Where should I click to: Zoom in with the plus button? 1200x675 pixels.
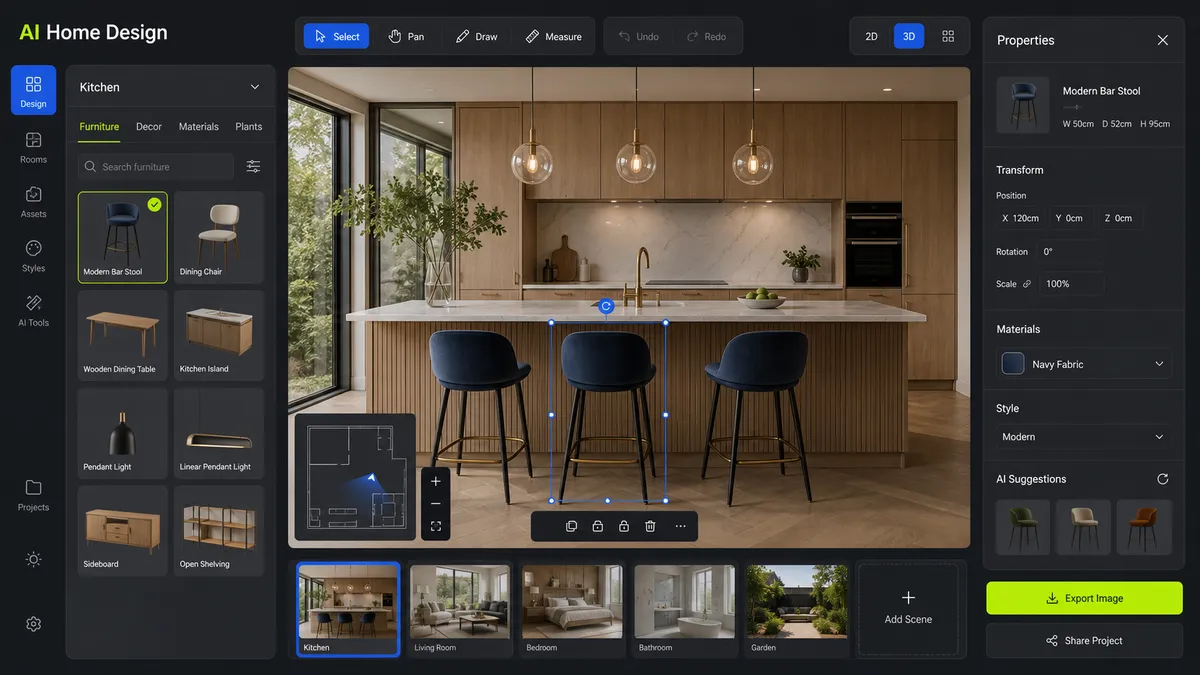pos(436,481)
